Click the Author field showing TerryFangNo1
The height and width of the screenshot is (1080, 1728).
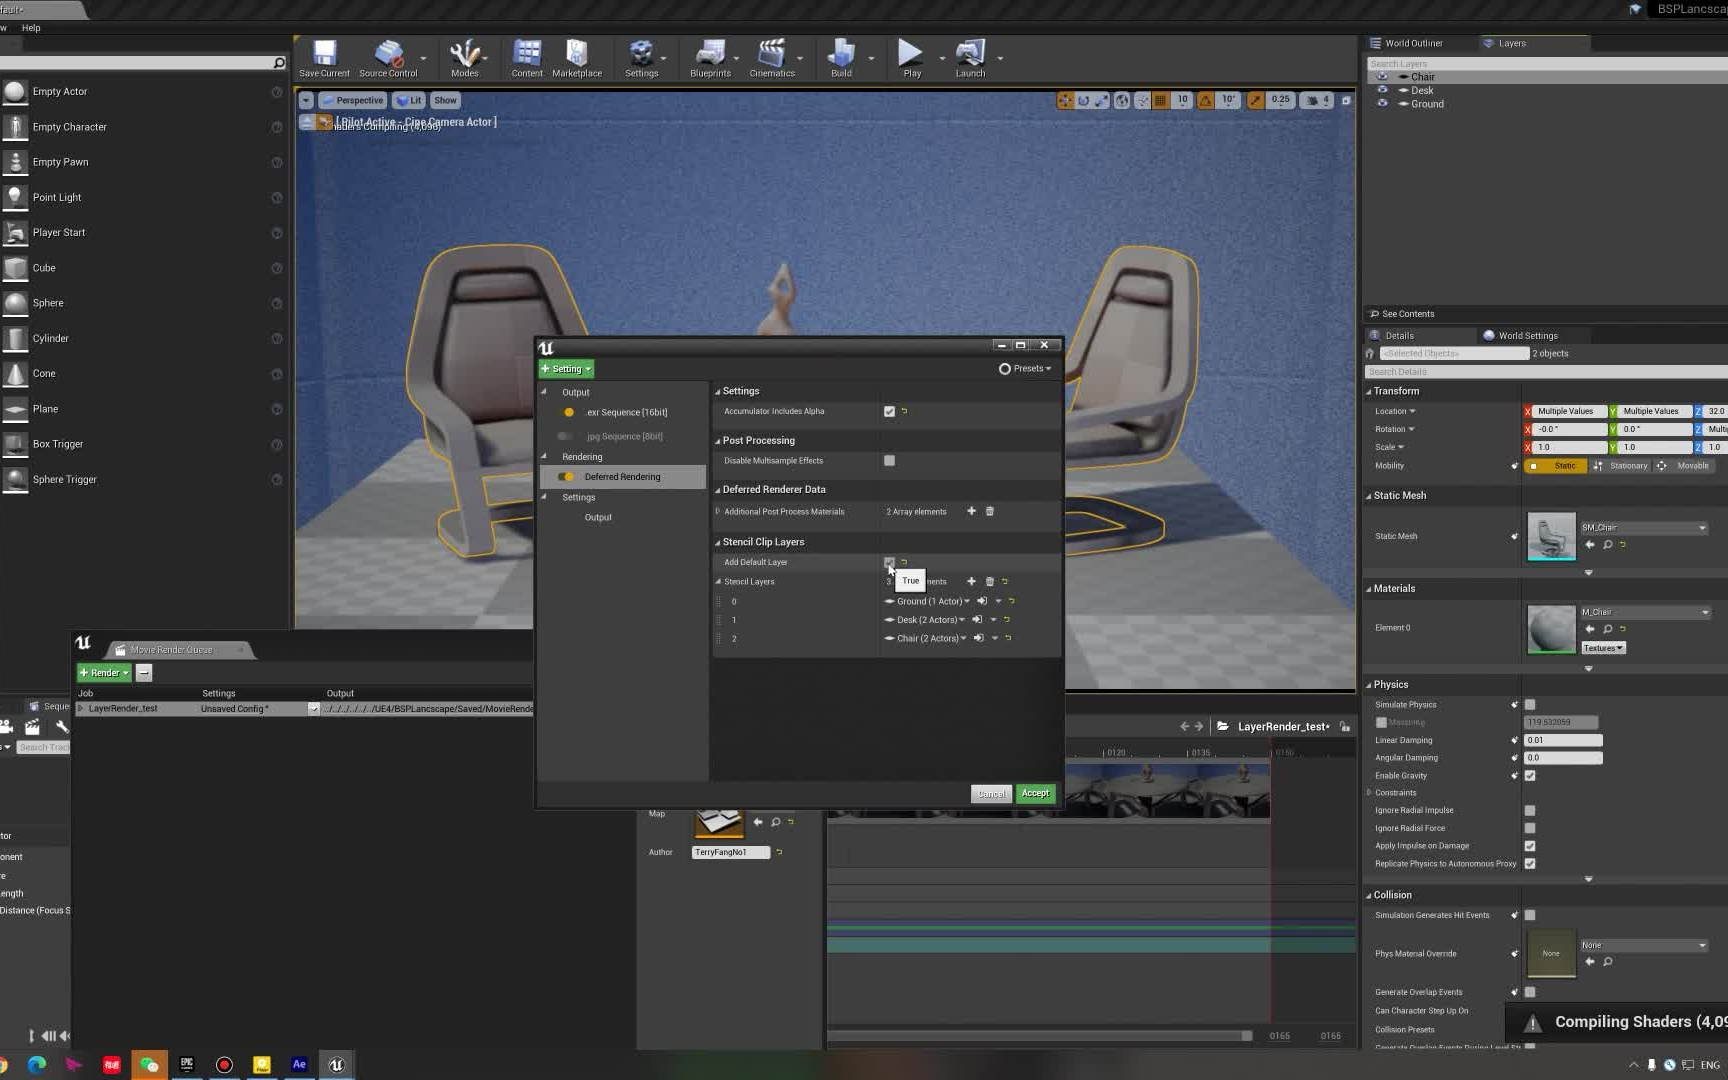[x=729, y=852]
